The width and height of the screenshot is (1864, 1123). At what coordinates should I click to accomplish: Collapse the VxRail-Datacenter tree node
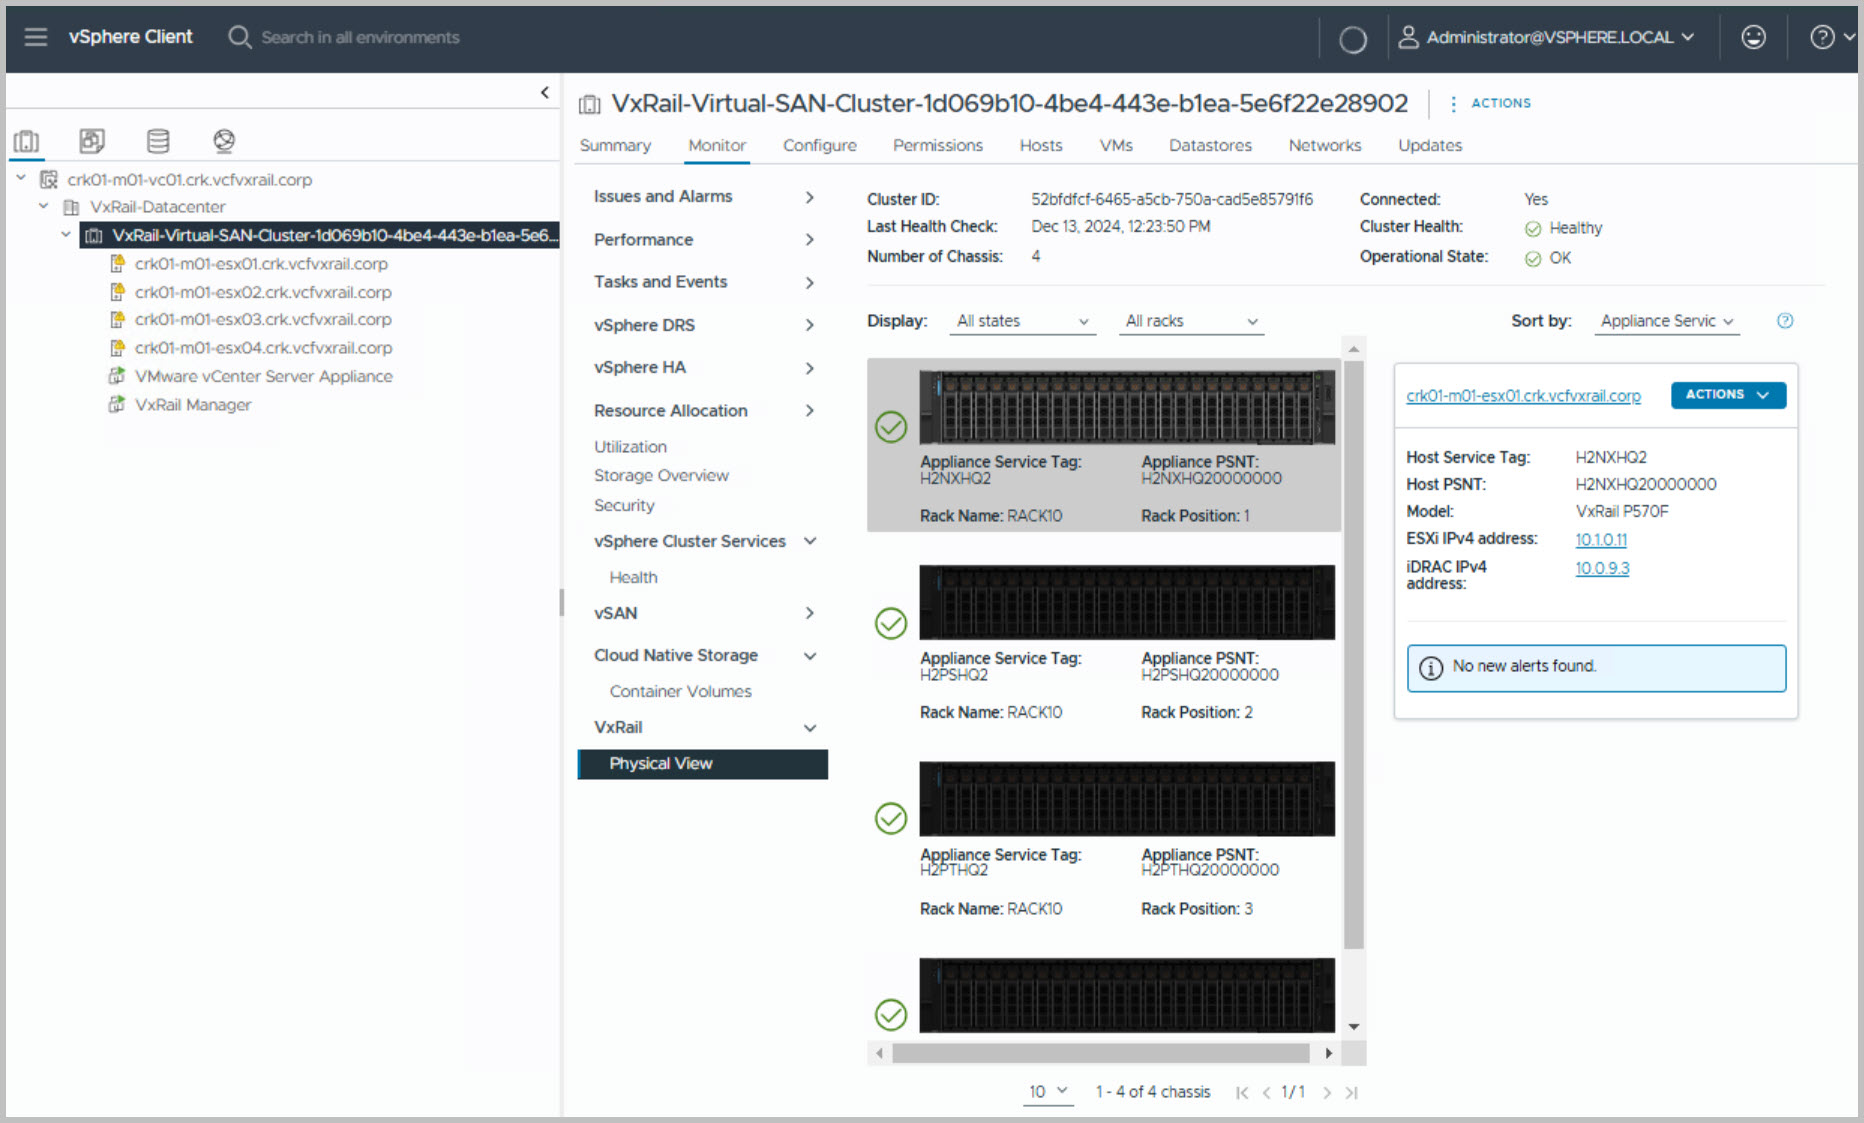[44, 206]
